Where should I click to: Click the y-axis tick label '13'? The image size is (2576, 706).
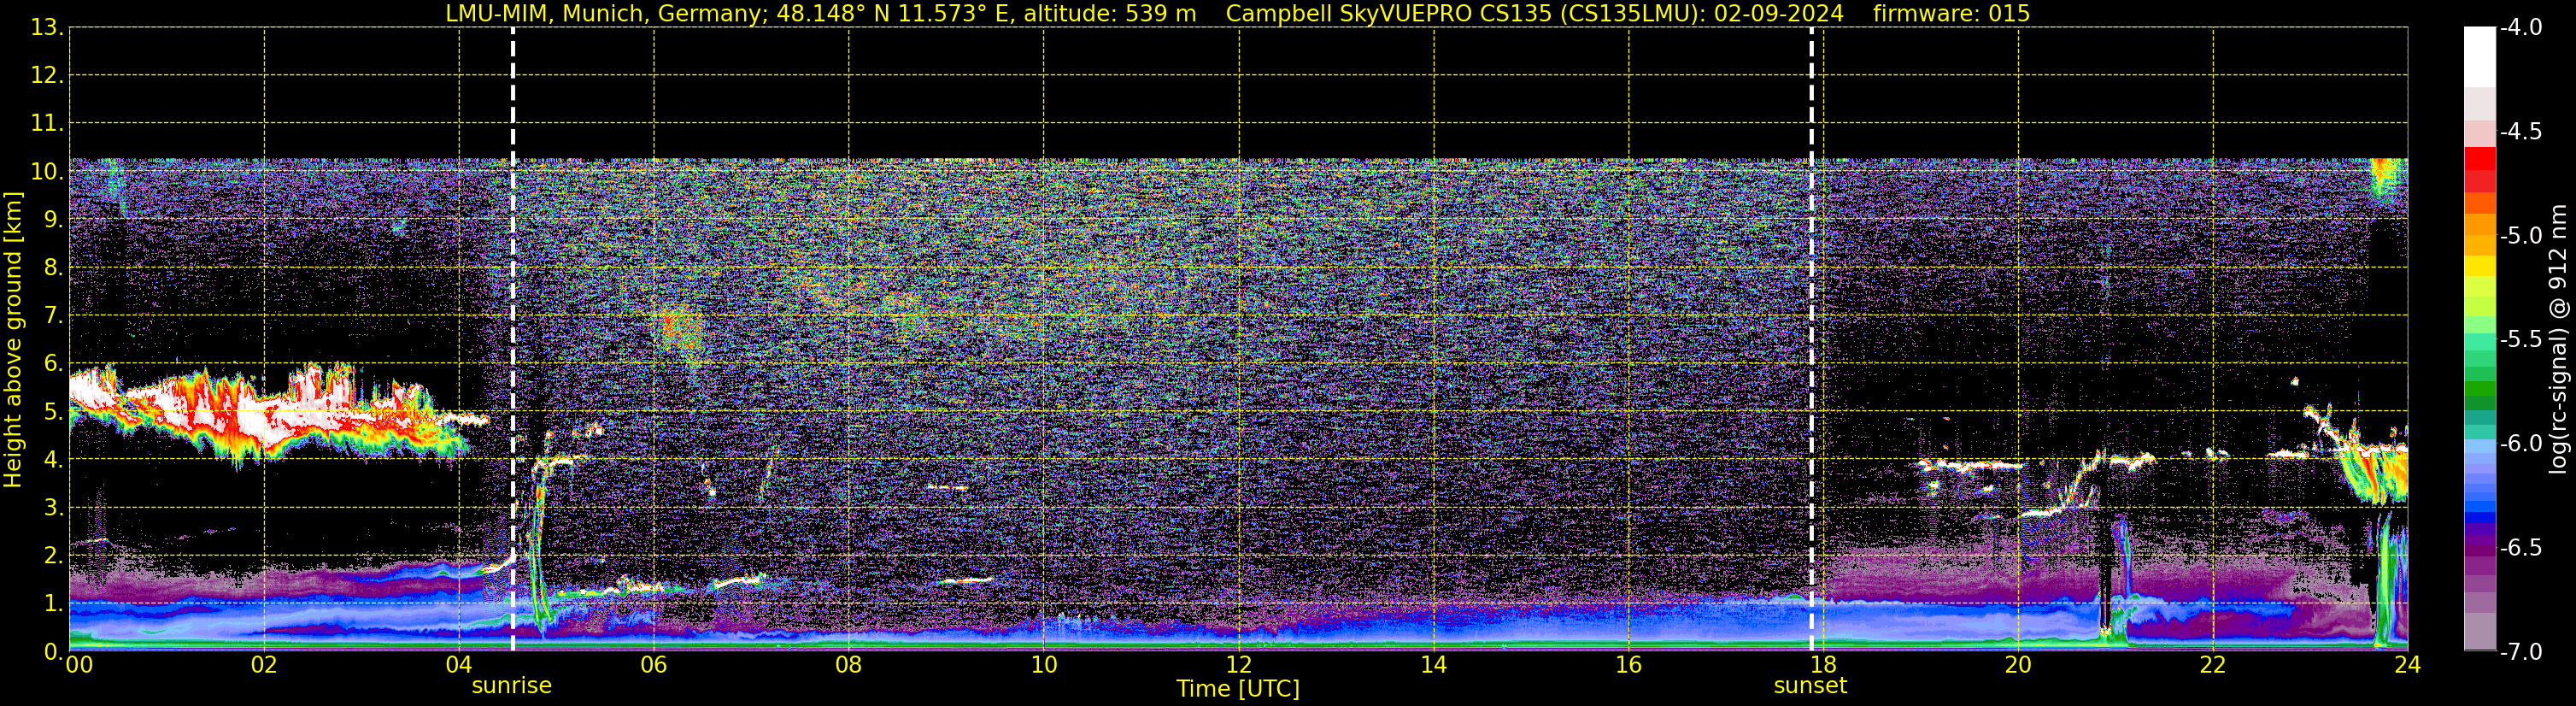tap(45, 27)
